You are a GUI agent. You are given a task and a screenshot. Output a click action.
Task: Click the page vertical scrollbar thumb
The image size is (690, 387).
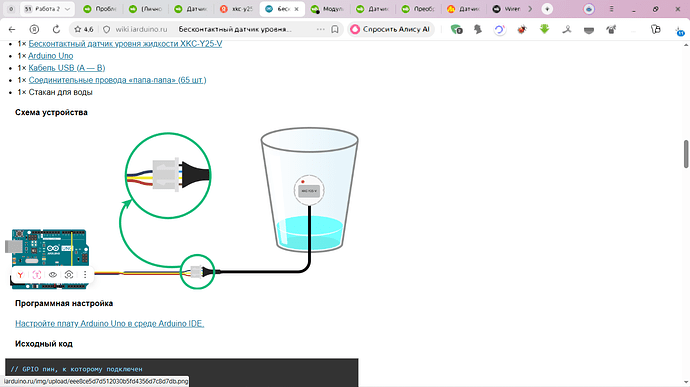686,154
